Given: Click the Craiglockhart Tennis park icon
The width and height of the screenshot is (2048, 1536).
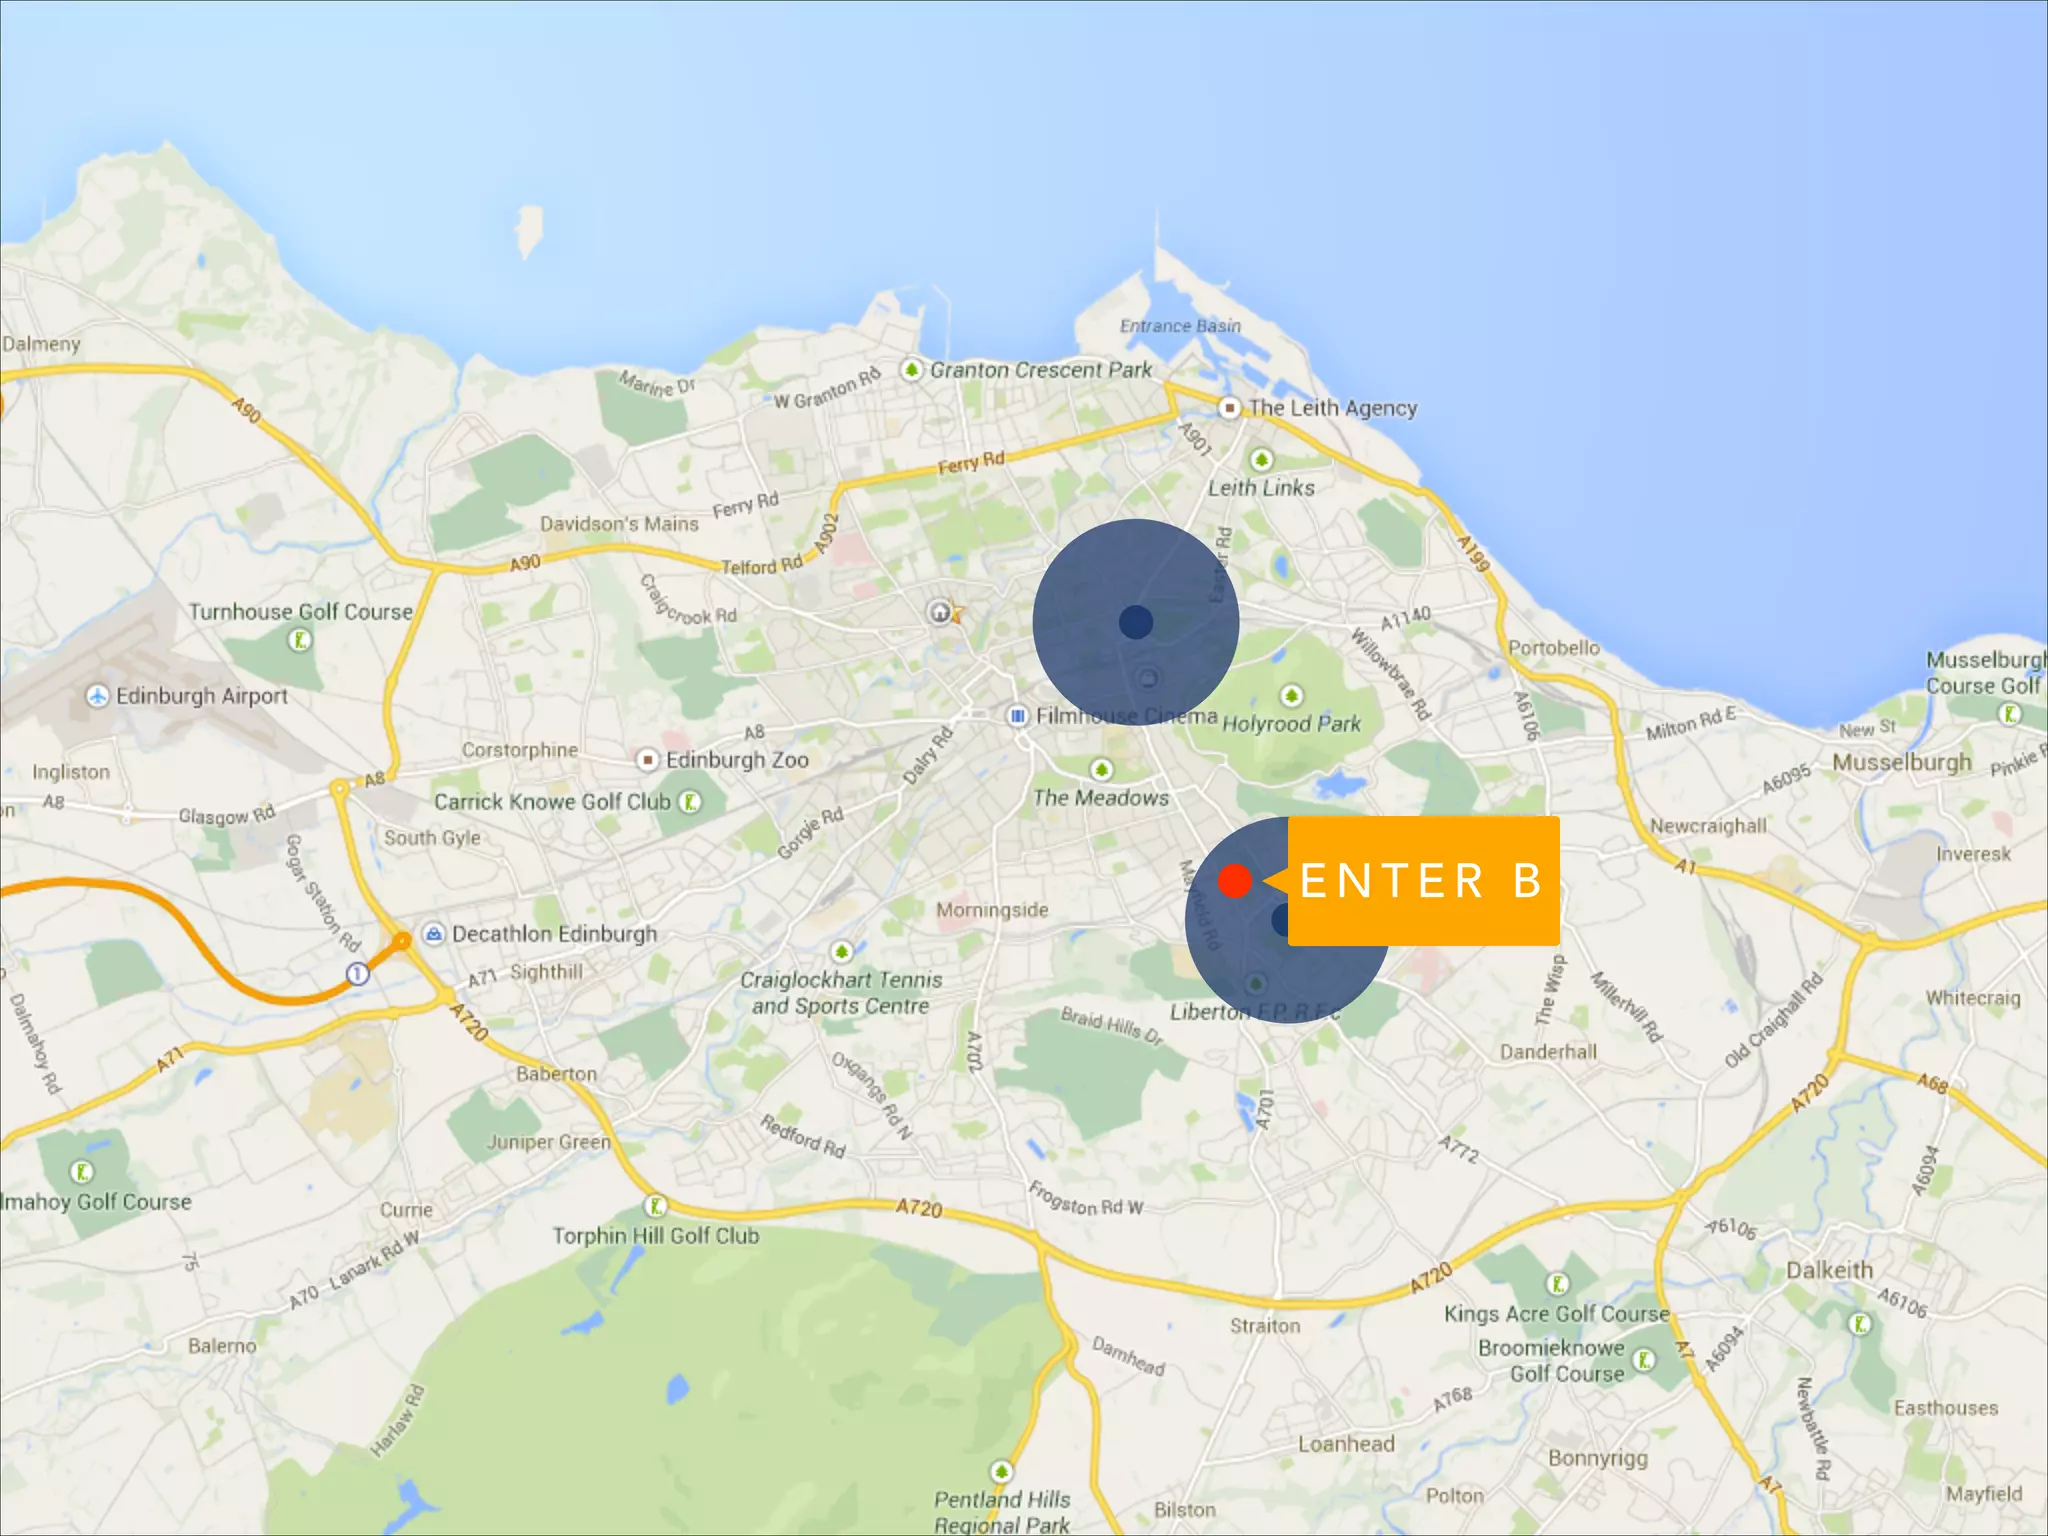Looking at the screenshot, I should [x=842, y=950].
